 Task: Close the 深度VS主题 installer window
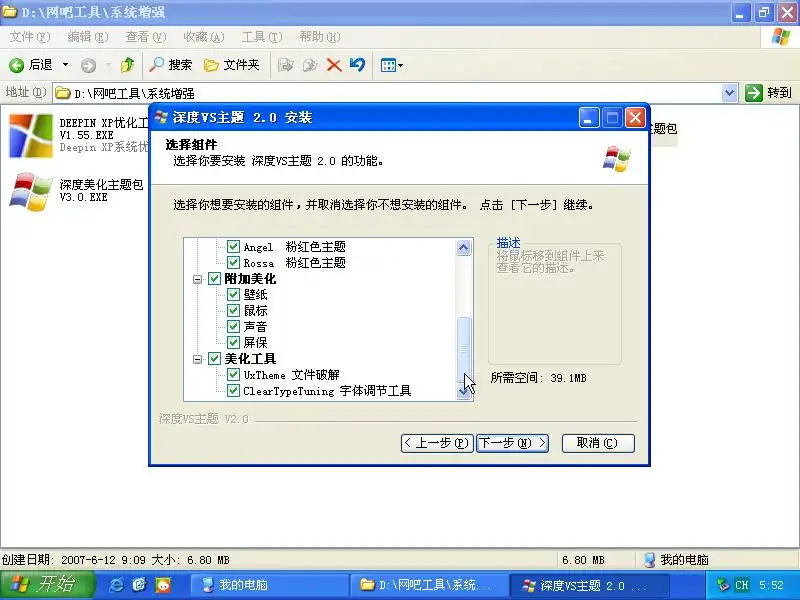tap(635, 118)
